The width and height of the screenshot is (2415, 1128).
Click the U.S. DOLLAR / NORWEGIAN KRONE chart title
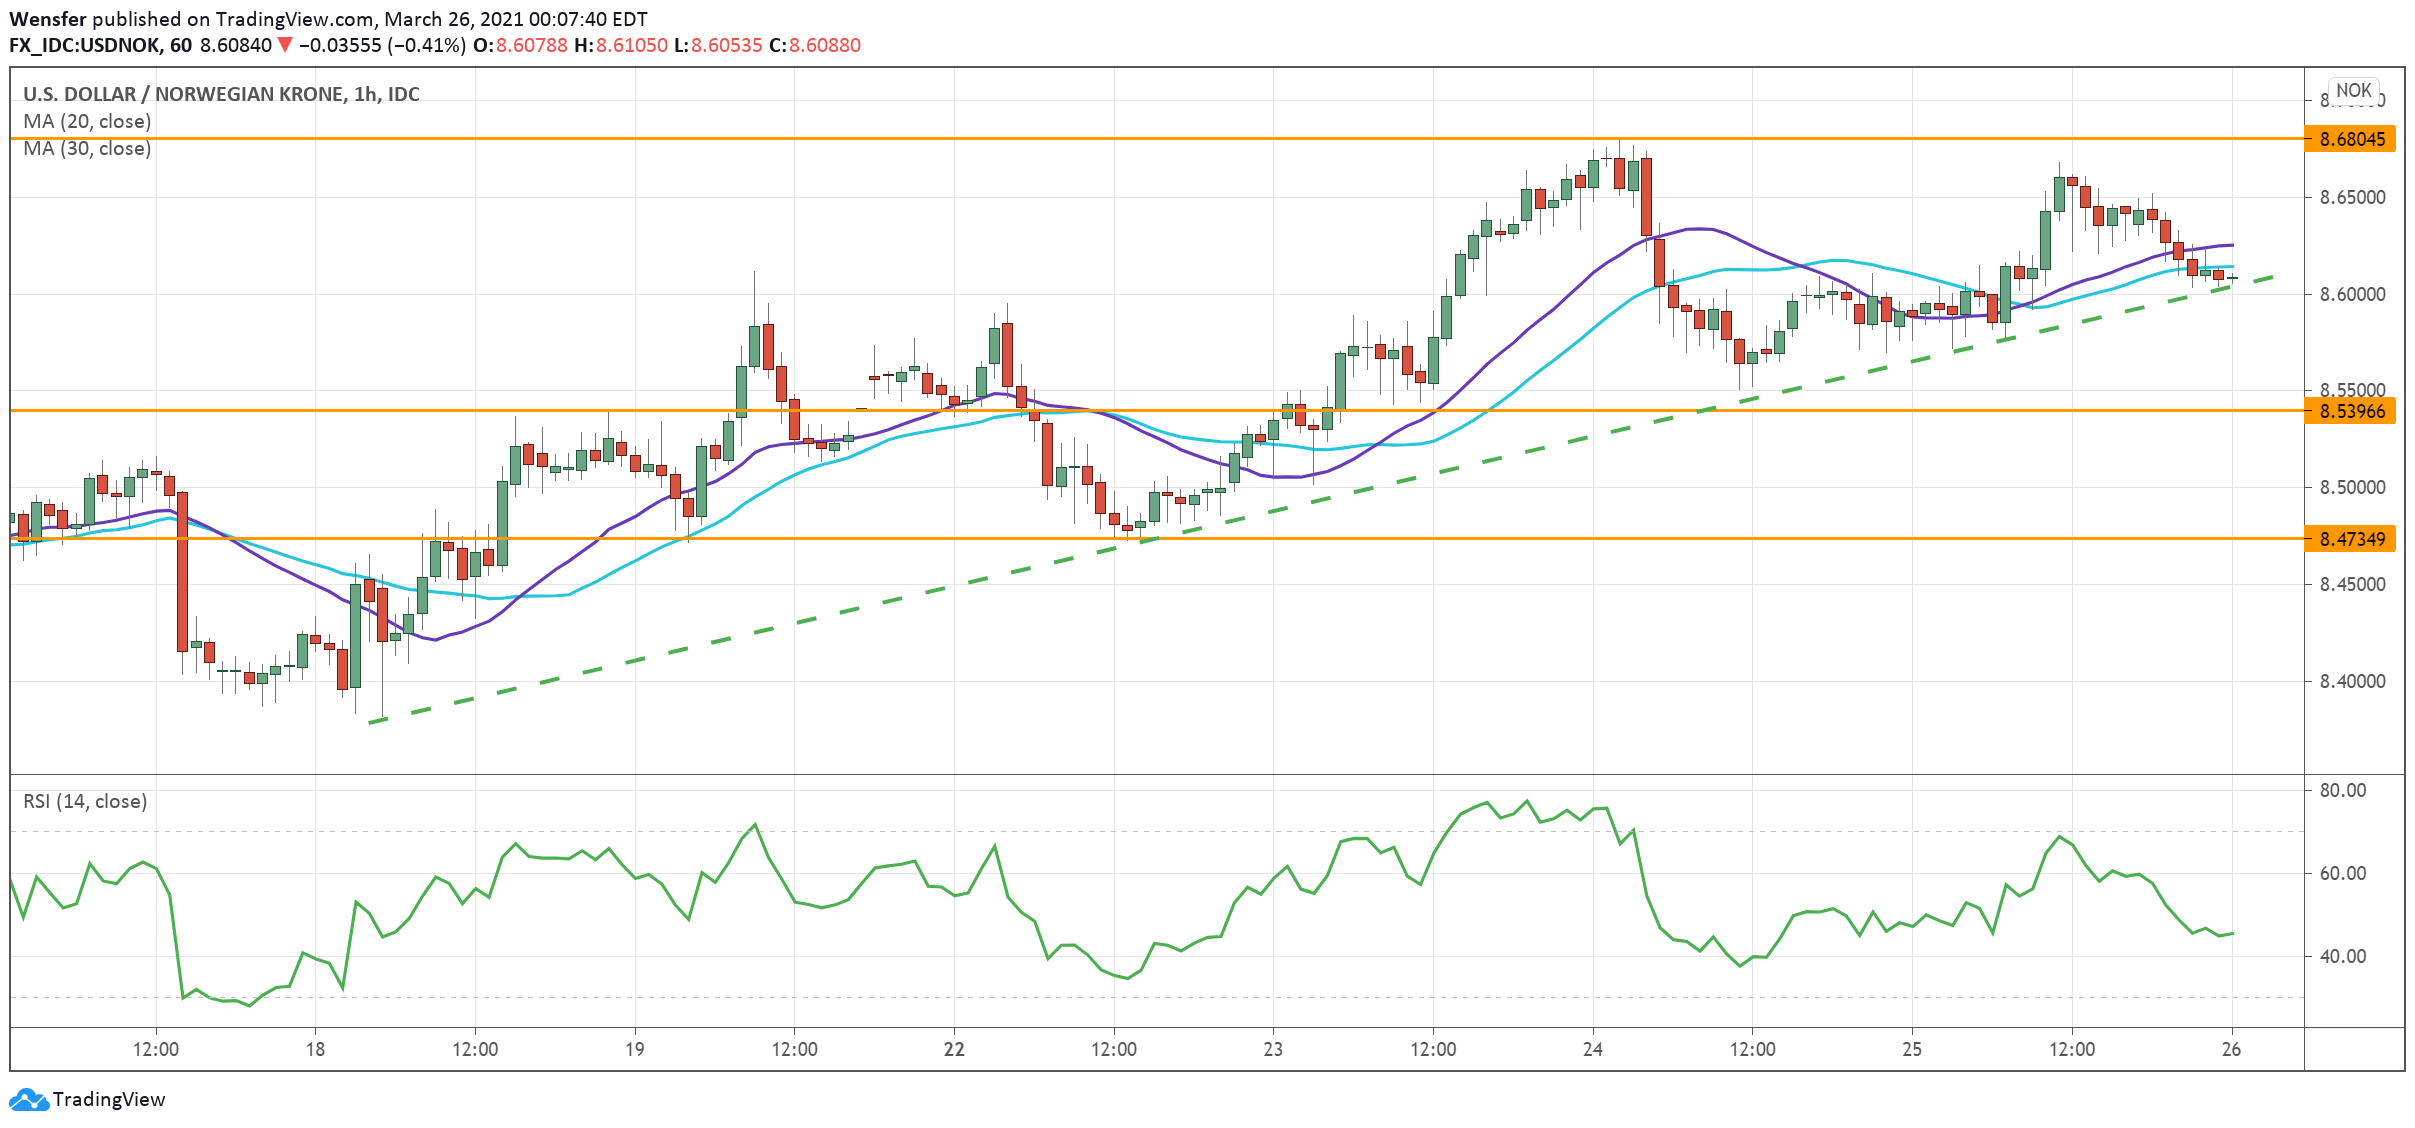[x=220, y=94]
